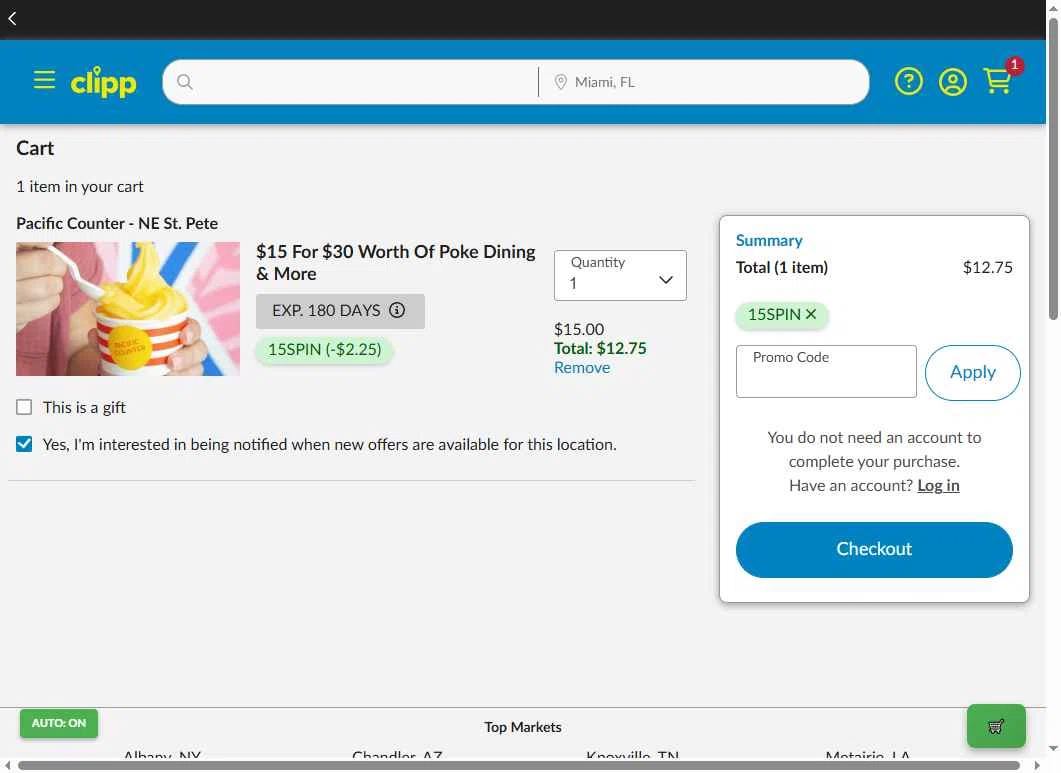Check the This is a gift checkbox
Viewport: 1061px width, 773px height.
[x=24, y=407]
